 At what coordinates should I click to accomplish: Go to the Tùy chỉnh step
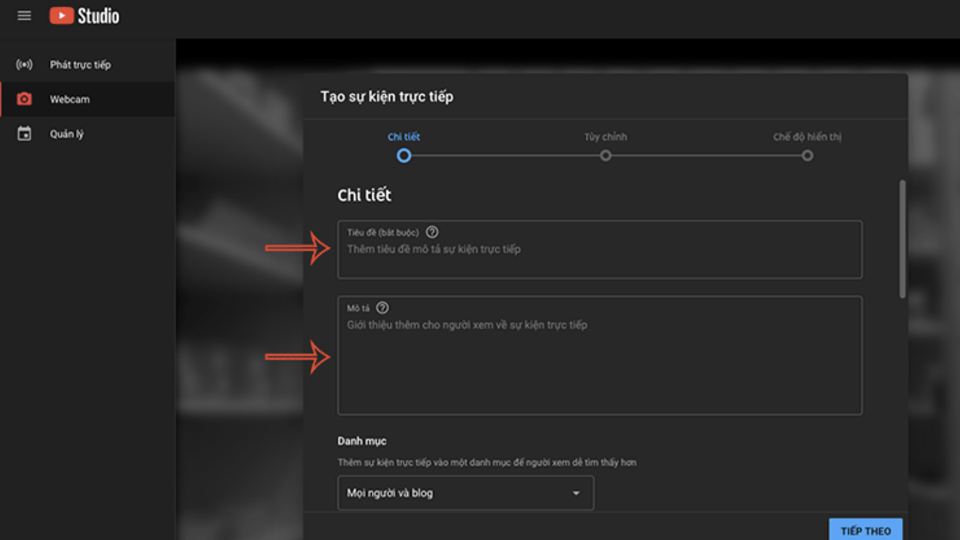point(606,137)
